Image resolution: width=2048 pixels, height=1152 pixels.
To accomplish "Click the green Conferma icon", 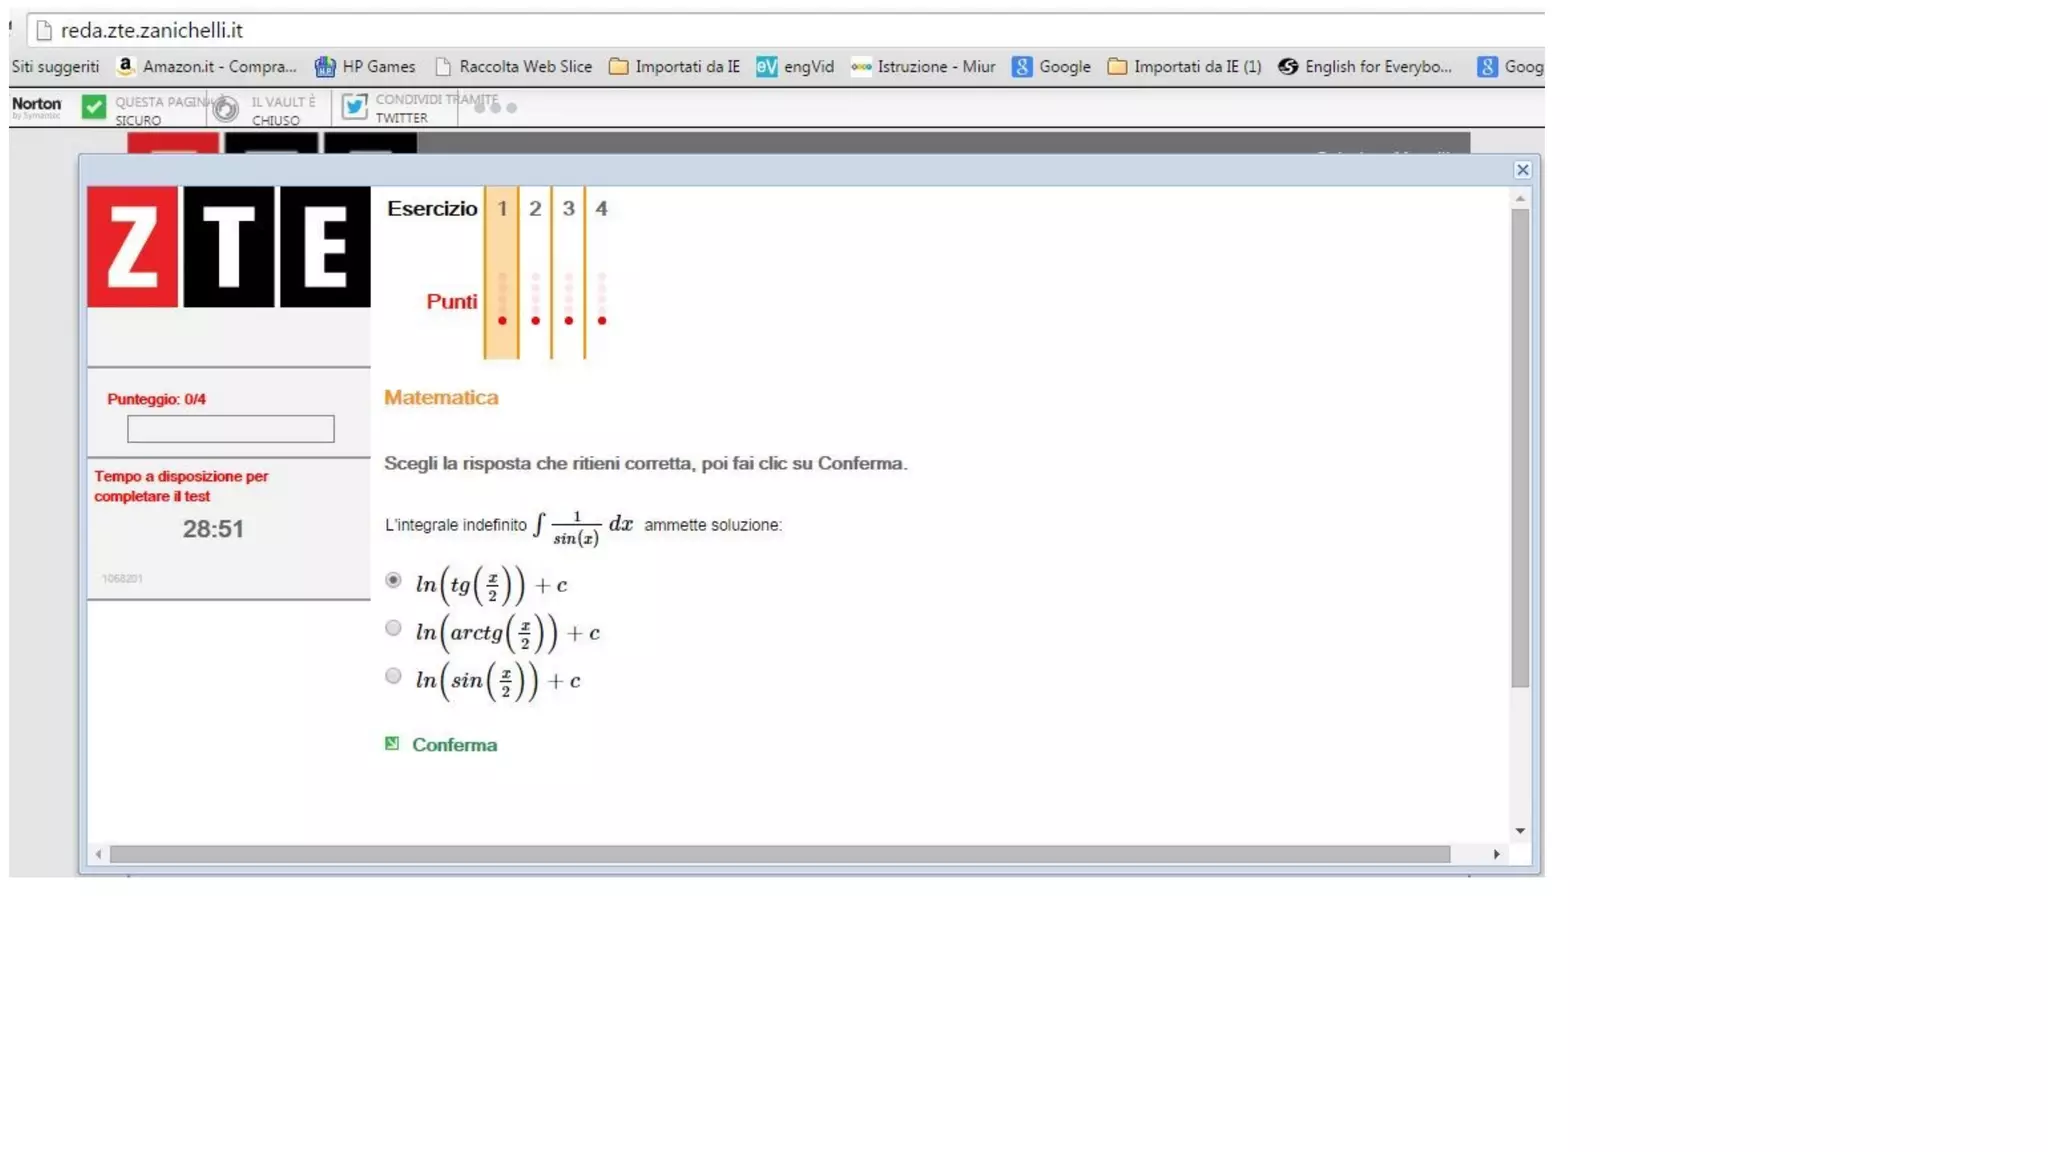I will point(392,743).
